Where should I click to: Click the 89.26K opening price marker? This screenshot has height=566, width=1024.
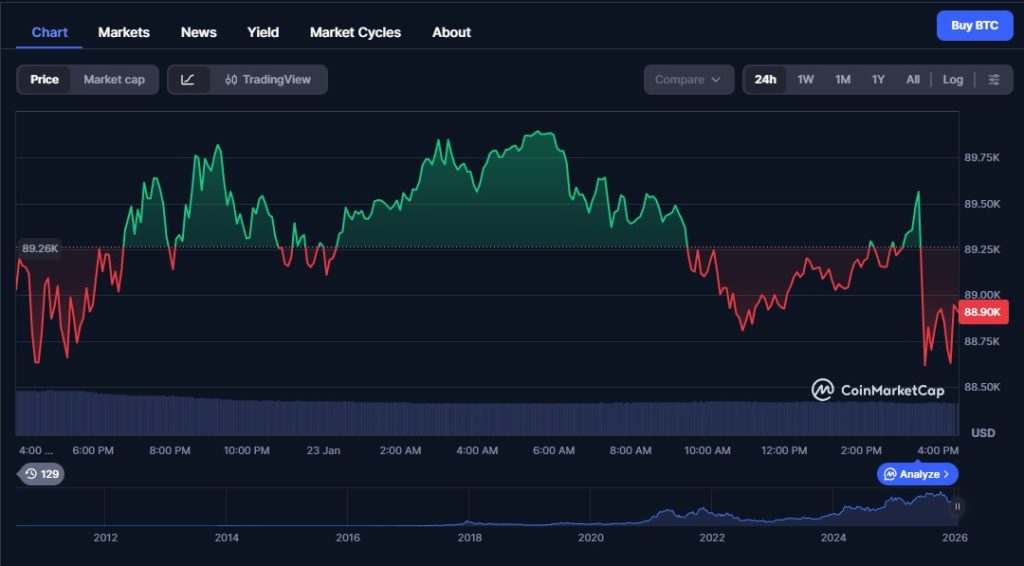point(40,248)
